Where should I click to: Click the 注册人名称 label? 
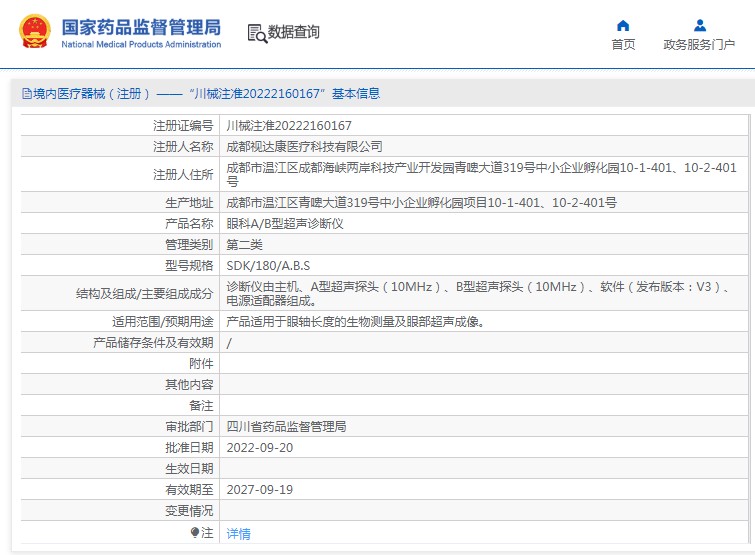pos(183,146)
